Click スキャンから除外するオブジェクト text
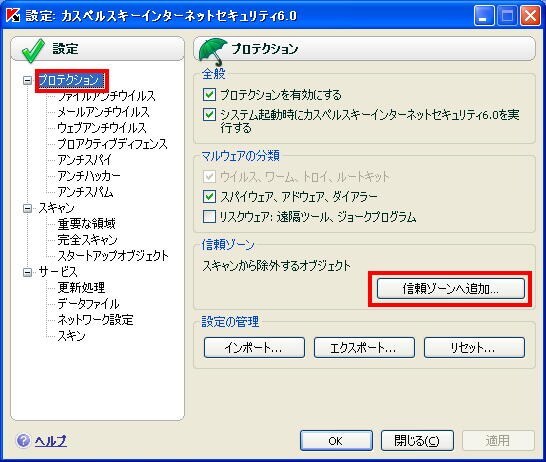 (x=276, y=266)
